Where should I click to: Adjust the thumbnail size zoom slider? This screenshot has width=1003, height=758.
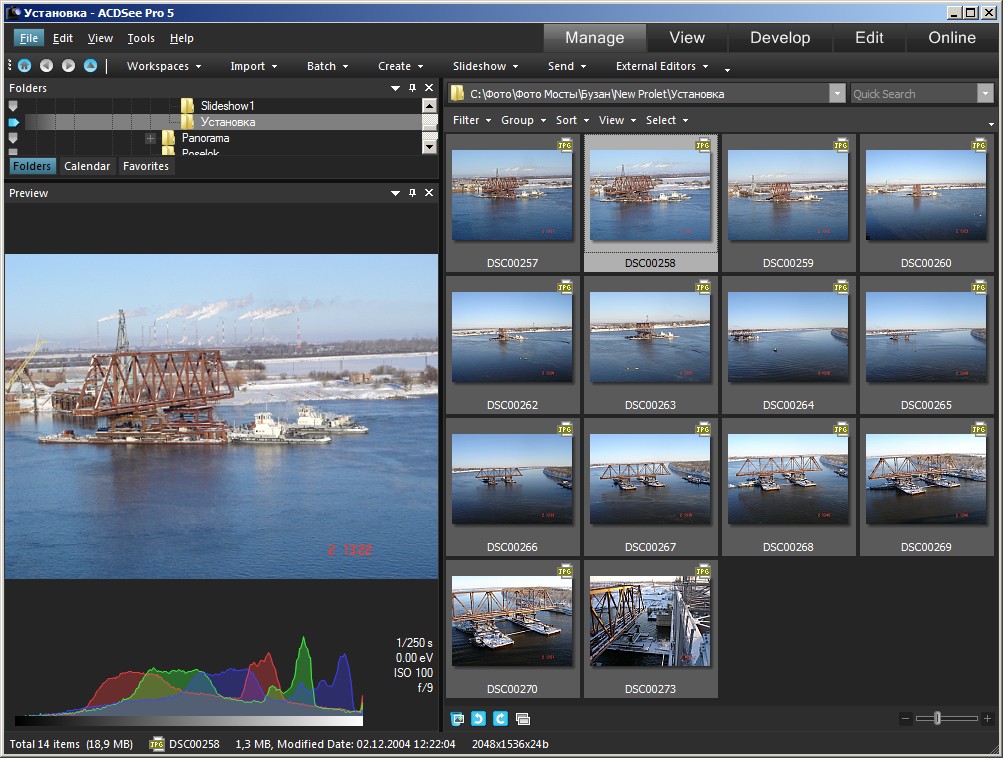pos(938,718)
